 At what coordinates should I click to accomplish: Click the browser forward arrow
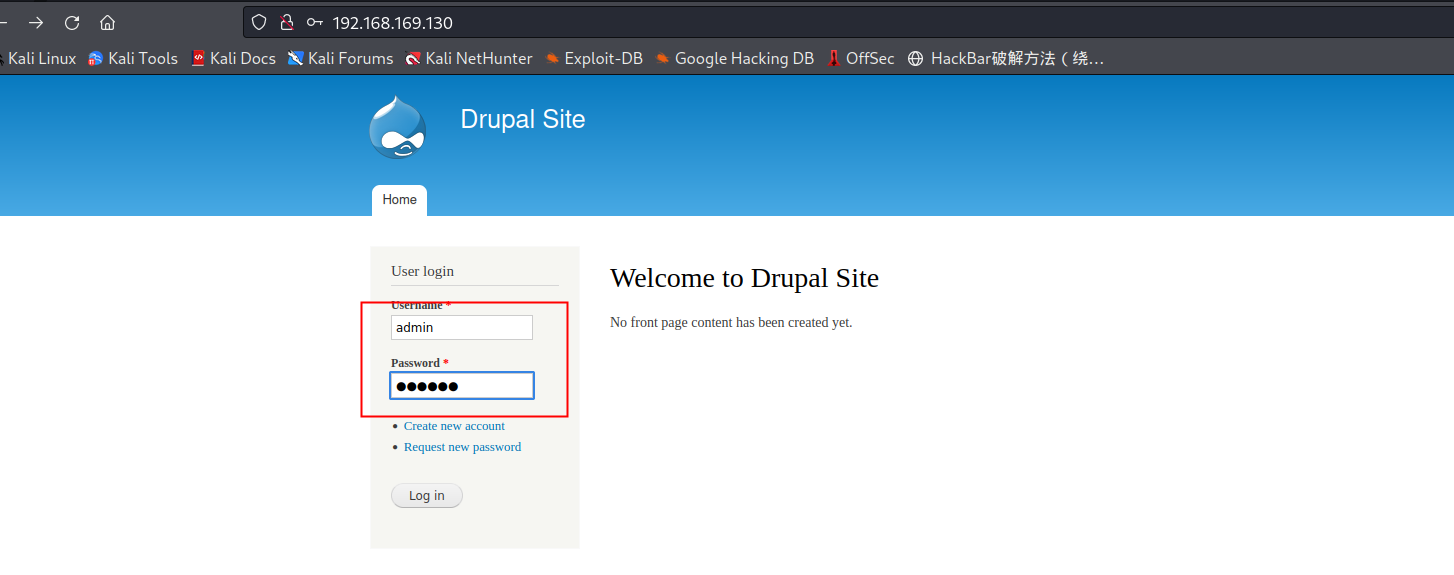[36, 22]
